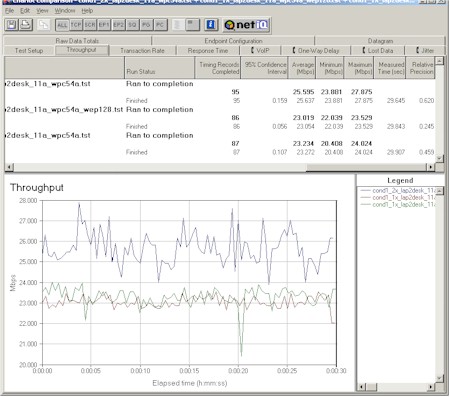Select the second legend entry, red line
This screenshot has width=450, height=397.
398,197
